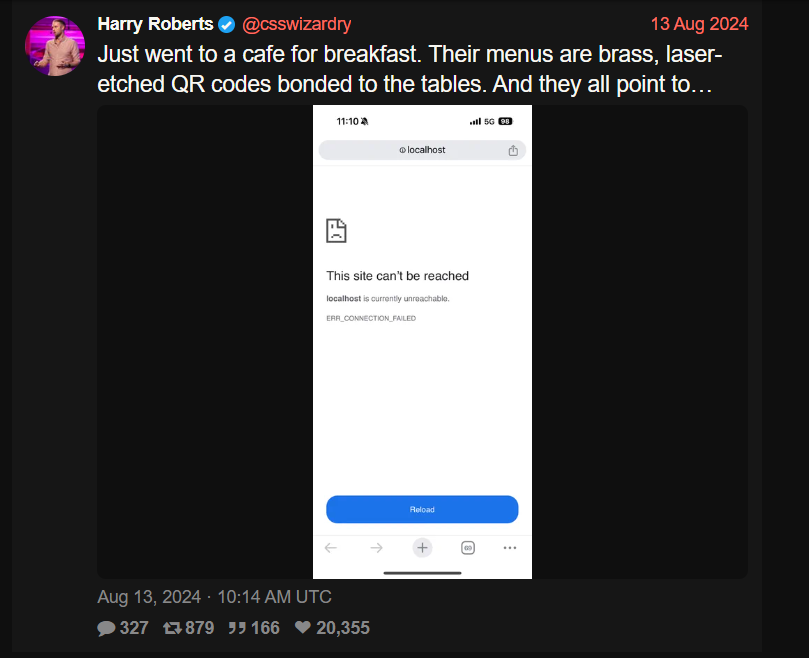Open Harry Roberts' profile avatar

pyautogui.click(x=55, y=46)
